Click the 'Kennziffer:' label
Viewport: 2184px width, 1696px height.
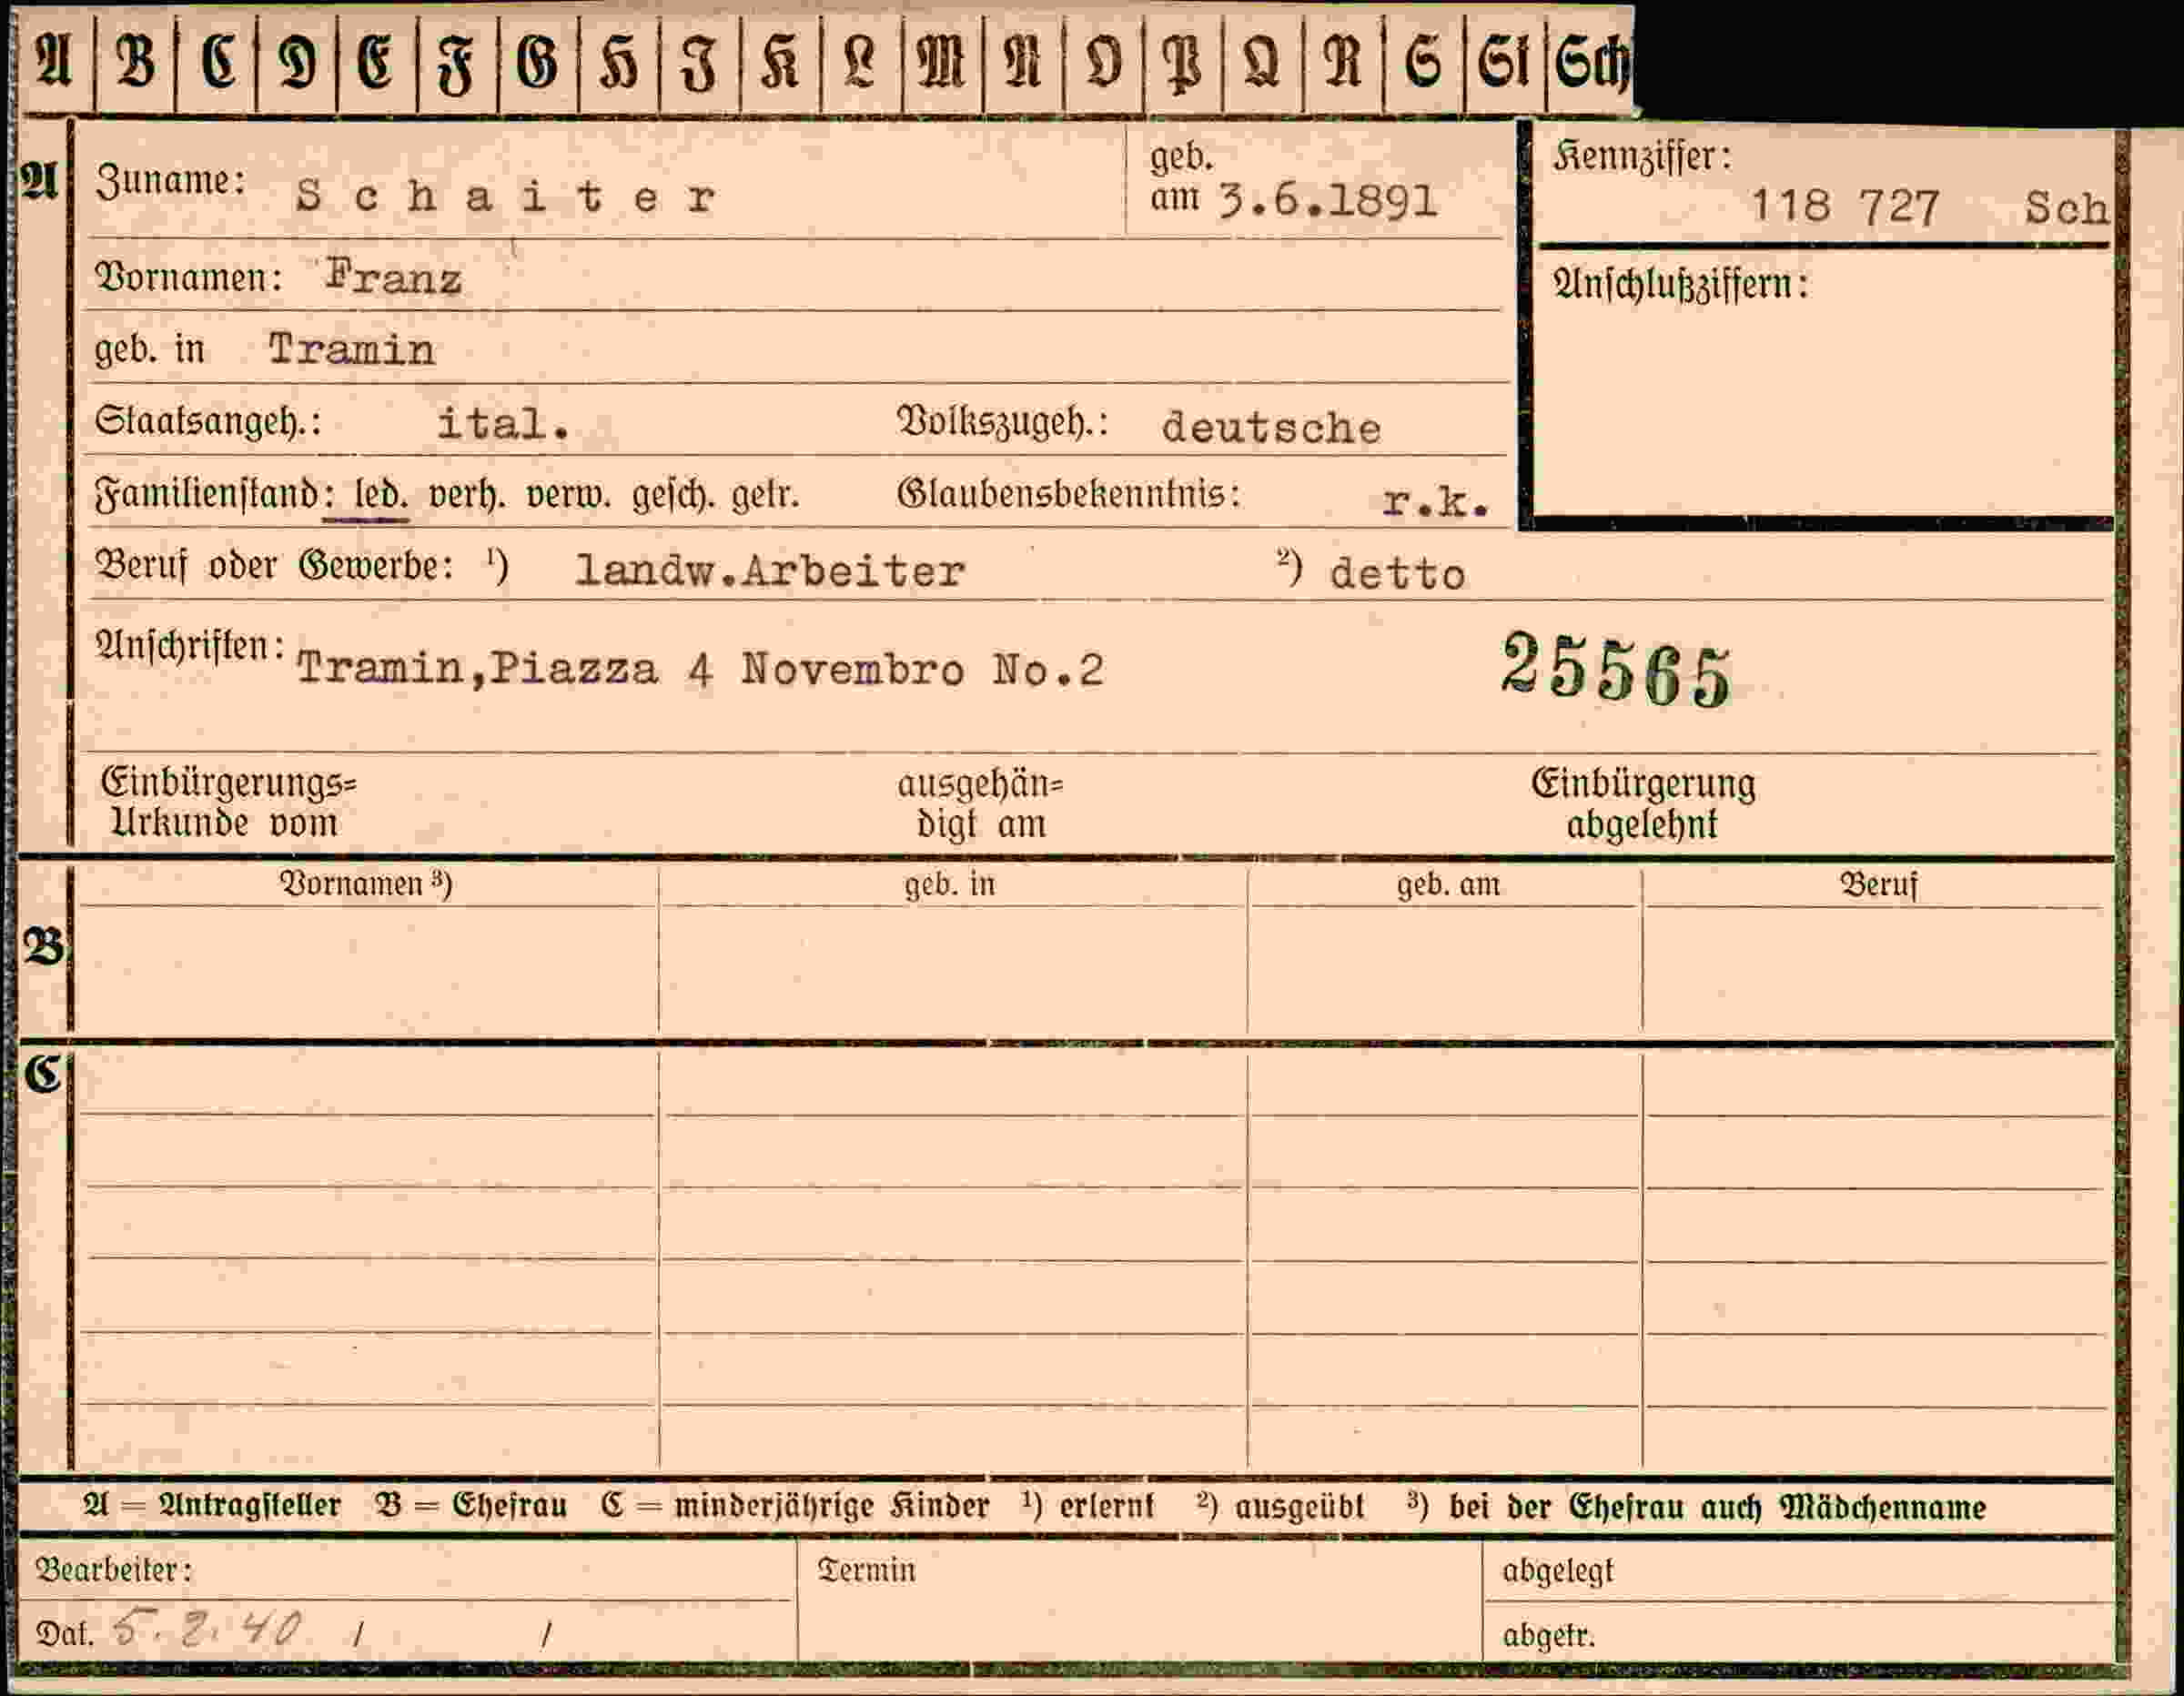tap(1642, 157)
